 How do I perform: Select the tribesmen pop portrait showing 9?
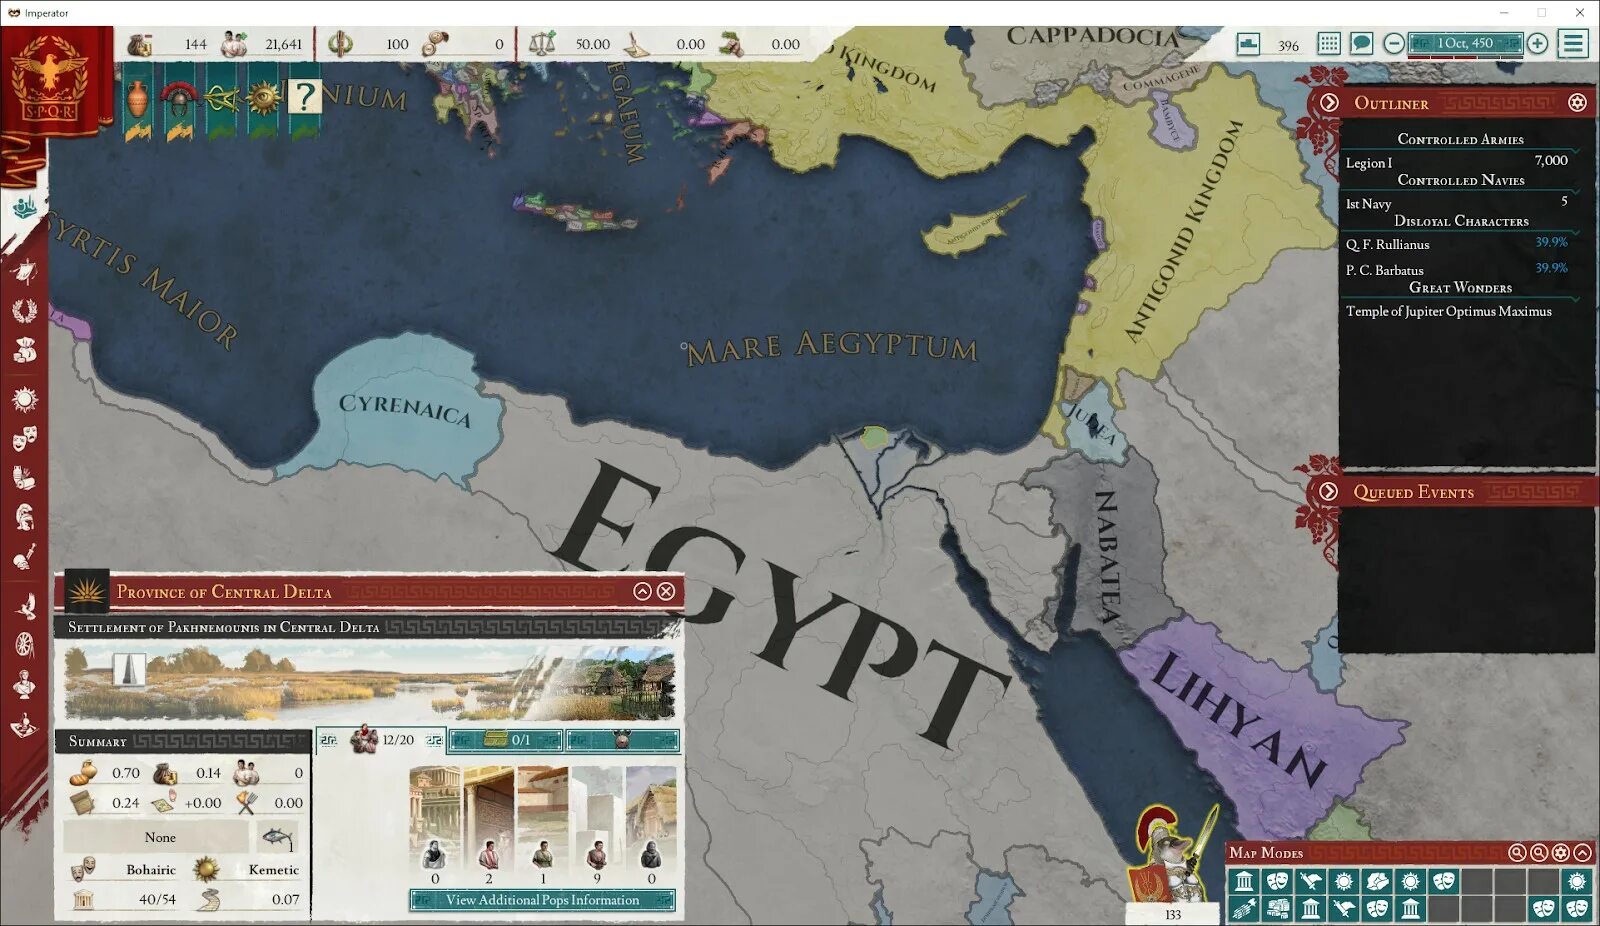click(597, 827)
